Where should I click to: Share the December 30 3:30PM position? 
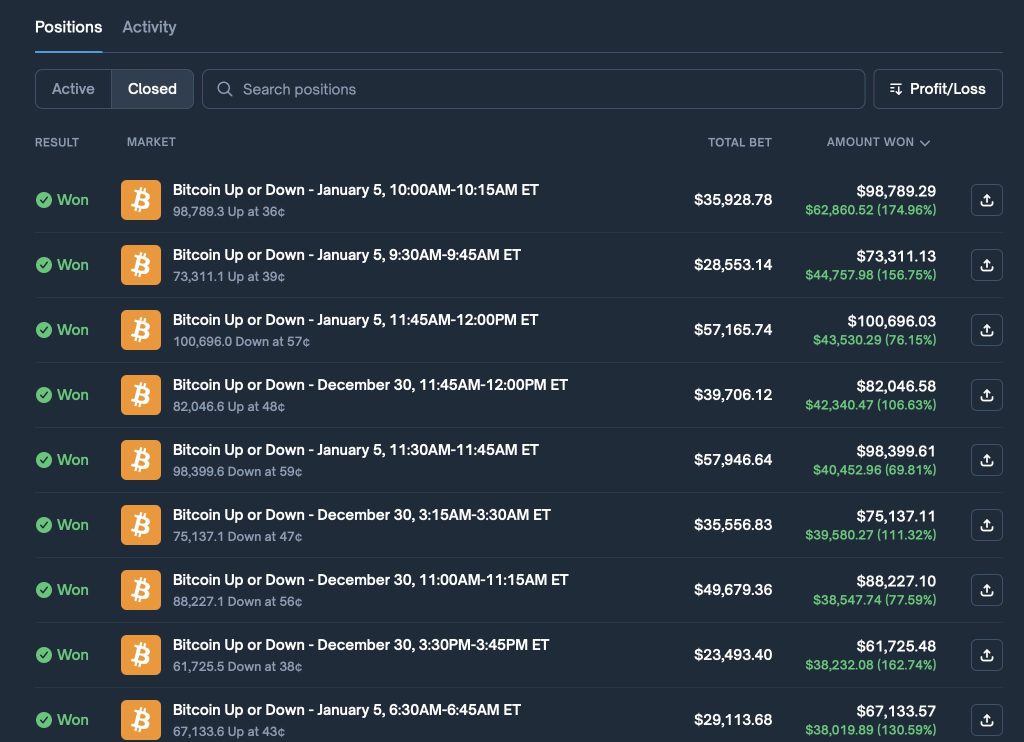click(987, 655)
